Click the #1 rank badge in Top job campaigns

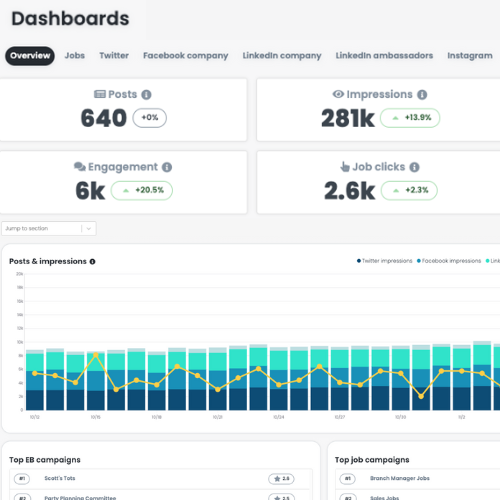point(348,479)
